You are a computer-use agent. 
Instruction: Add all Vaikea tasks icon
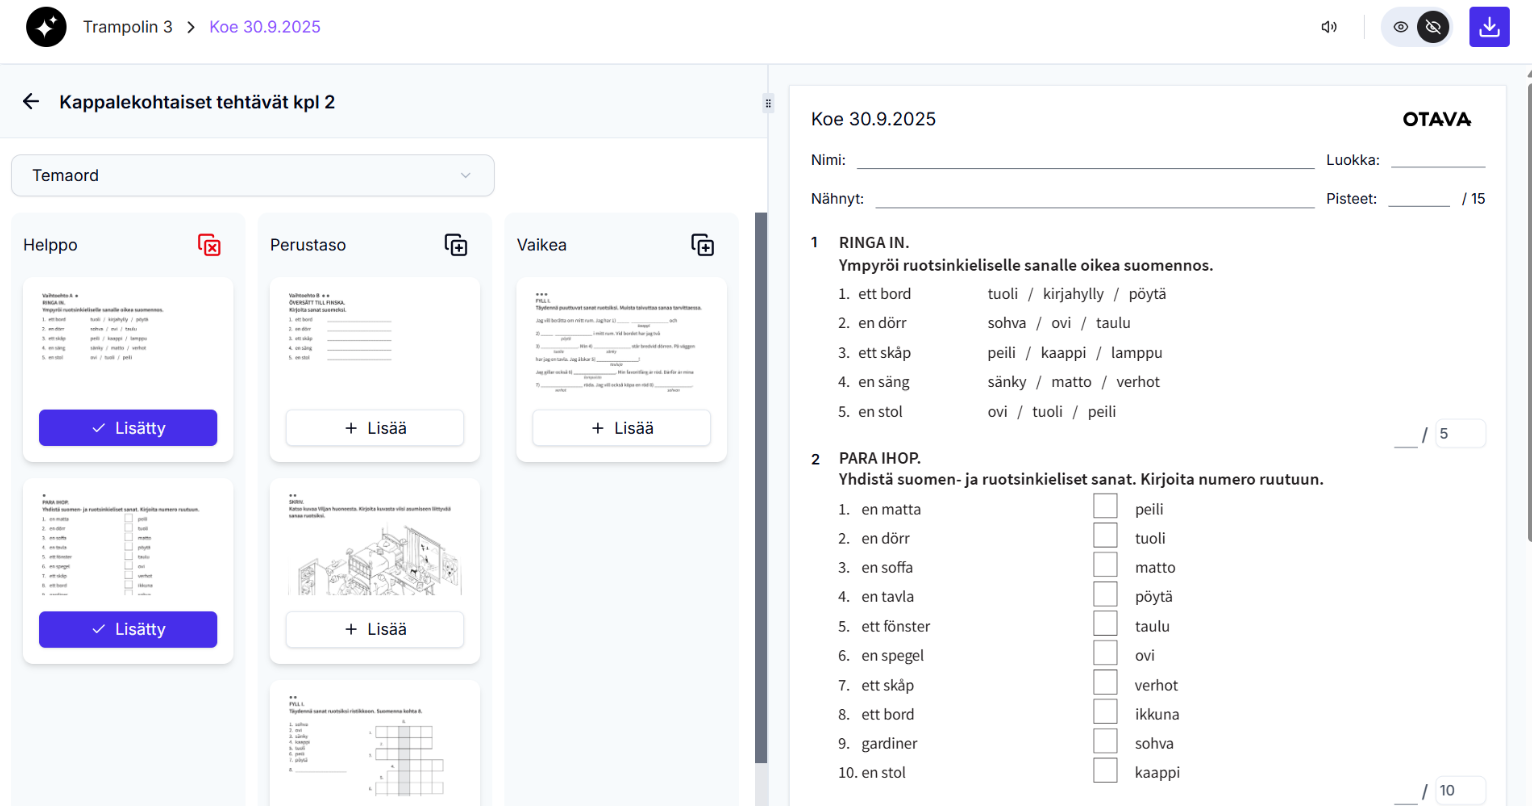[x=703, y=245]
